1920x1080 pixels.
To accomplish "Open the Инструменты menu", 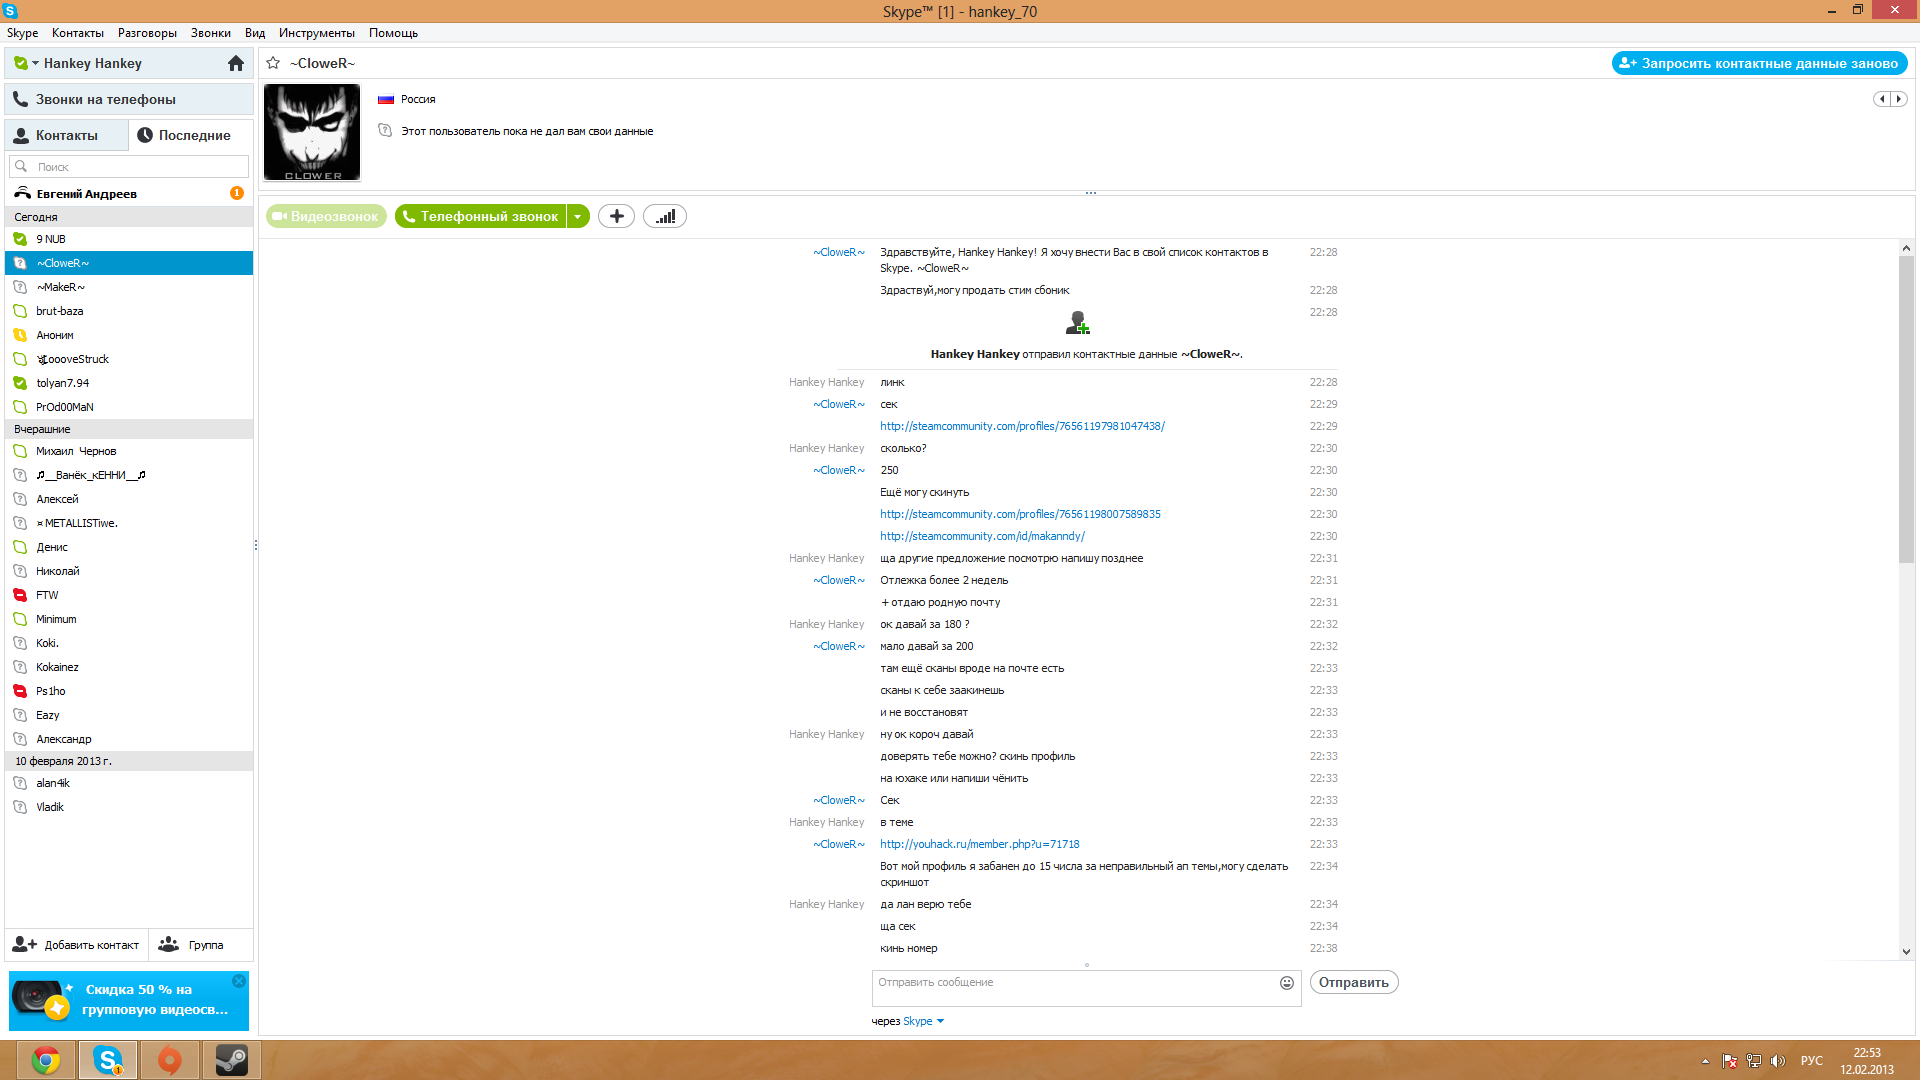I will 317,33.
